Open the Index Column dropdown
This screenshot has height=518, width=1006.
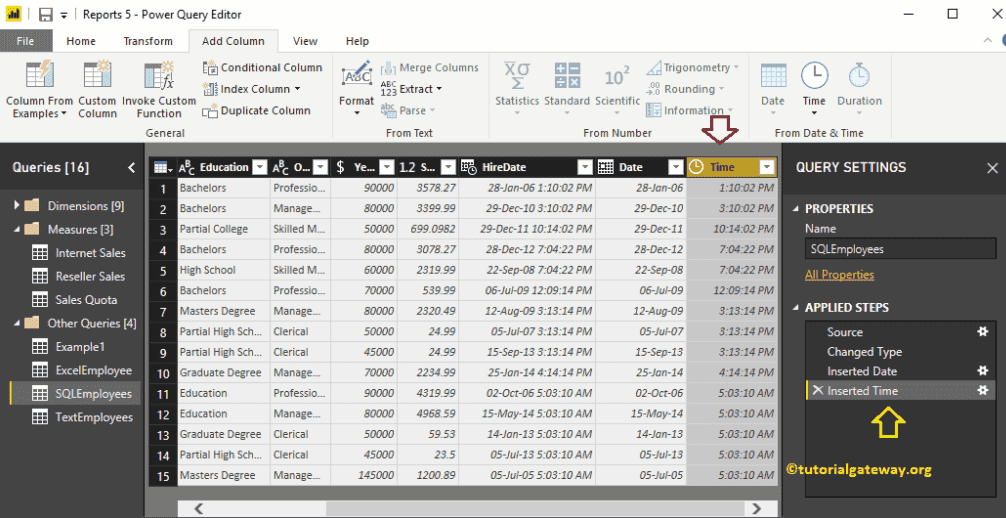tap(298, 89)
